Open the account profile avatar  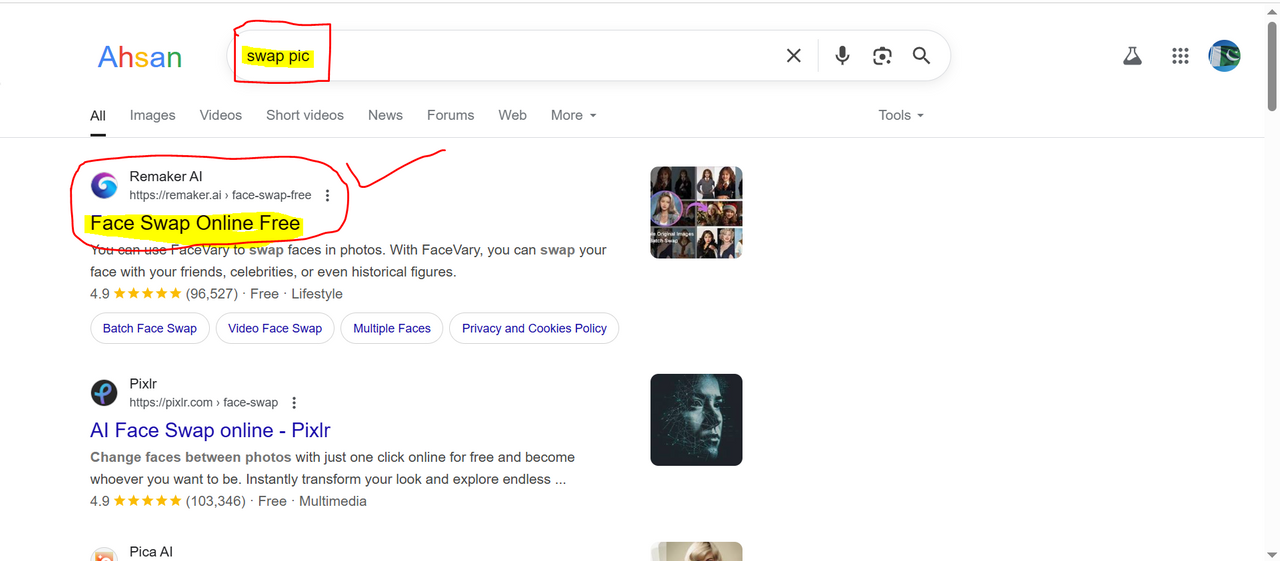point(1225,56)
